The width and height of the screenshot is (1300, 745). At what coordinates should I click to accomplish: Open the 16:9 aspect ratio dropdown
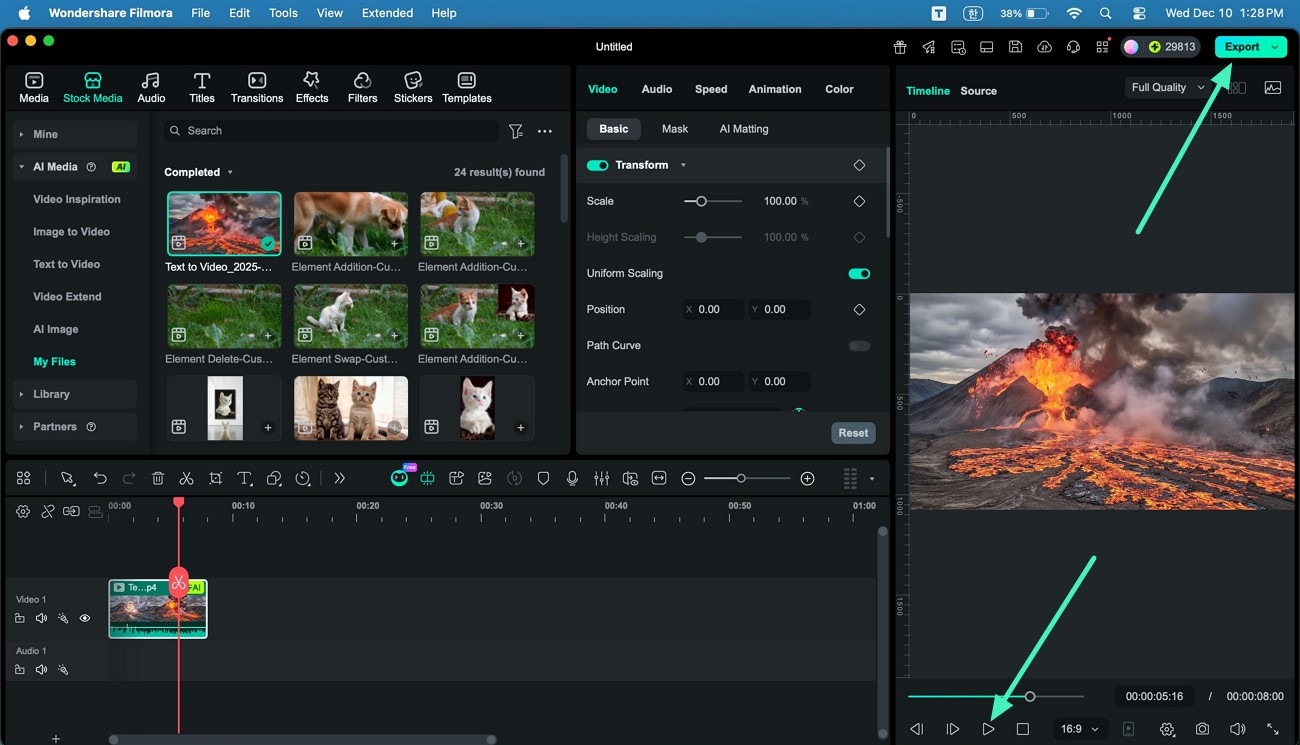coord(1079,729)
